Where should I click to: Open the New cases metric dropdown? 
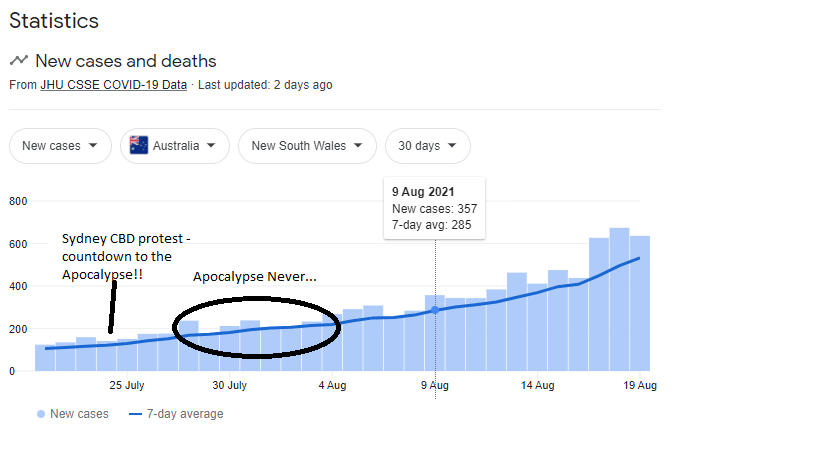[60, 146]
